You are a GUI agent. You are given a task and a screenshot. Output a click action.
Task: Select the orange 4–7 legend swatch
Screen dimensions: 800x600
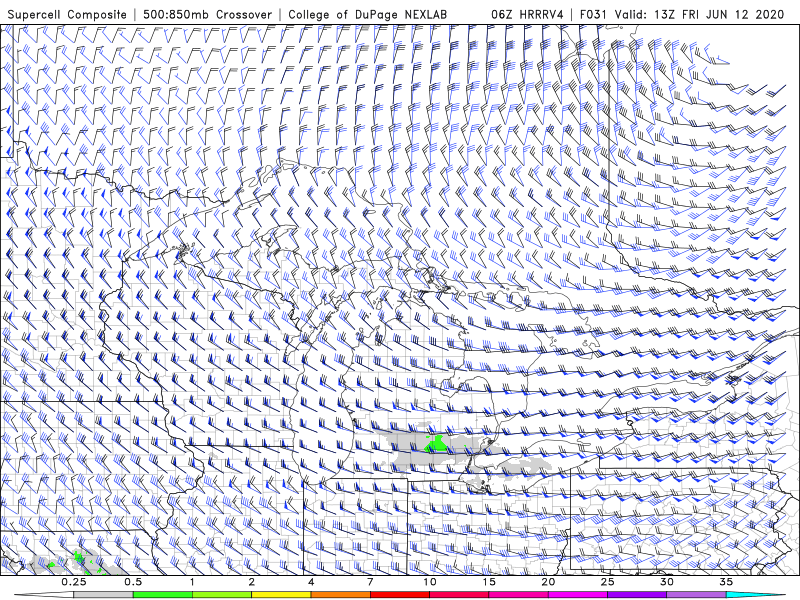[340, 595]
